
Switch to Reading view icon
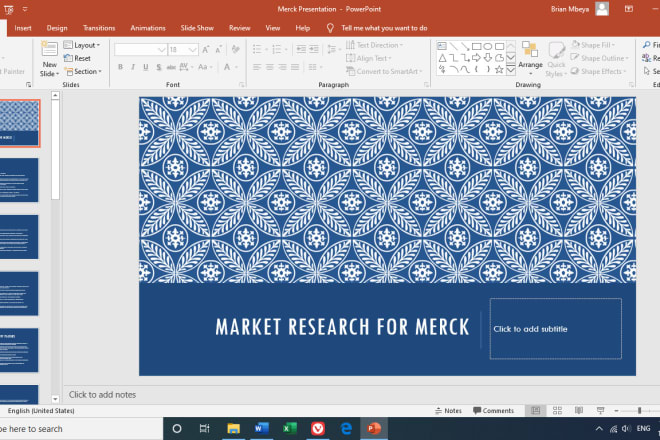tap(579, 411)
